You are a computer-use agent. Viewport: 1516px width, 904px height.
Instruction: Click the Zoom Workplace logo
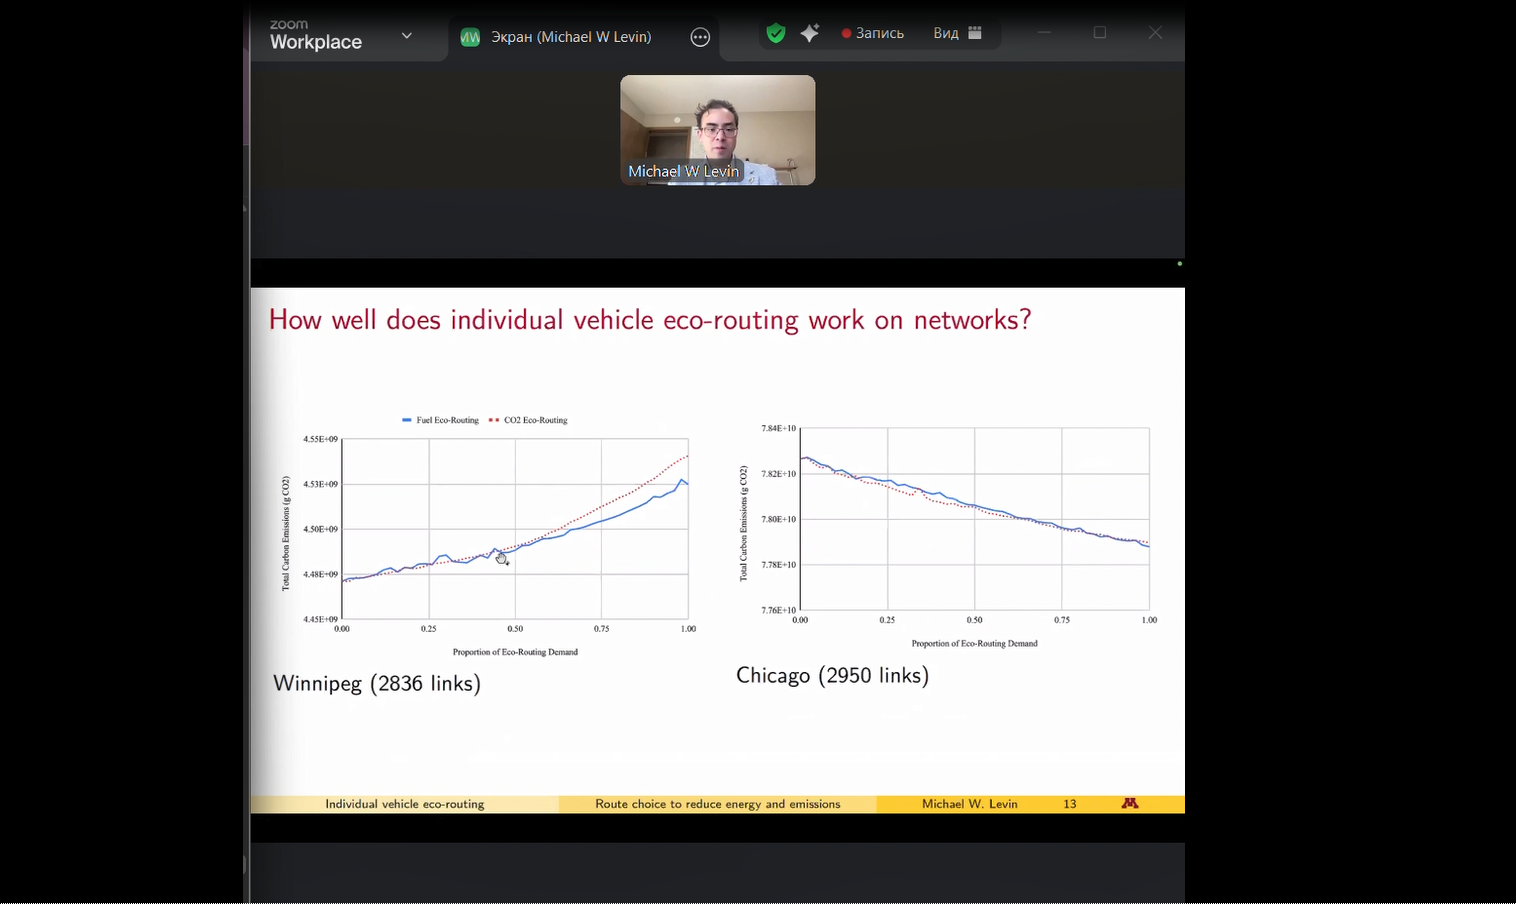pyautogui.click(x=315, y=36)
